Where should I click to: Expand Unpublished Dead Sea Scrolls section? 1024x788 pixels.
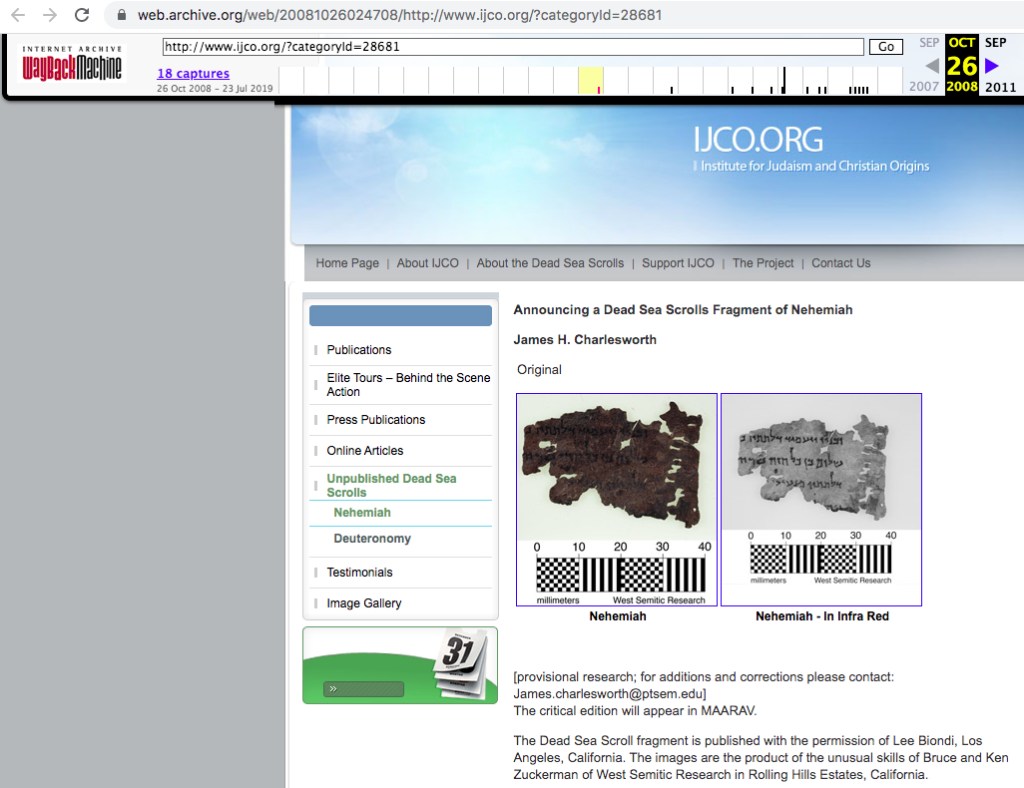(391, 485)
